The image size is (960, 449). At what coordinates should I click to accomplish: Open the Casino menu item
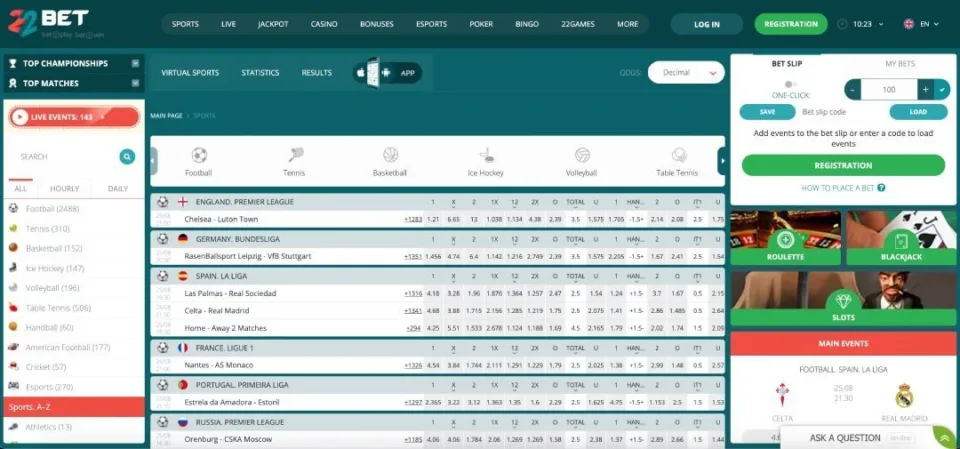[x=324, y=23]
